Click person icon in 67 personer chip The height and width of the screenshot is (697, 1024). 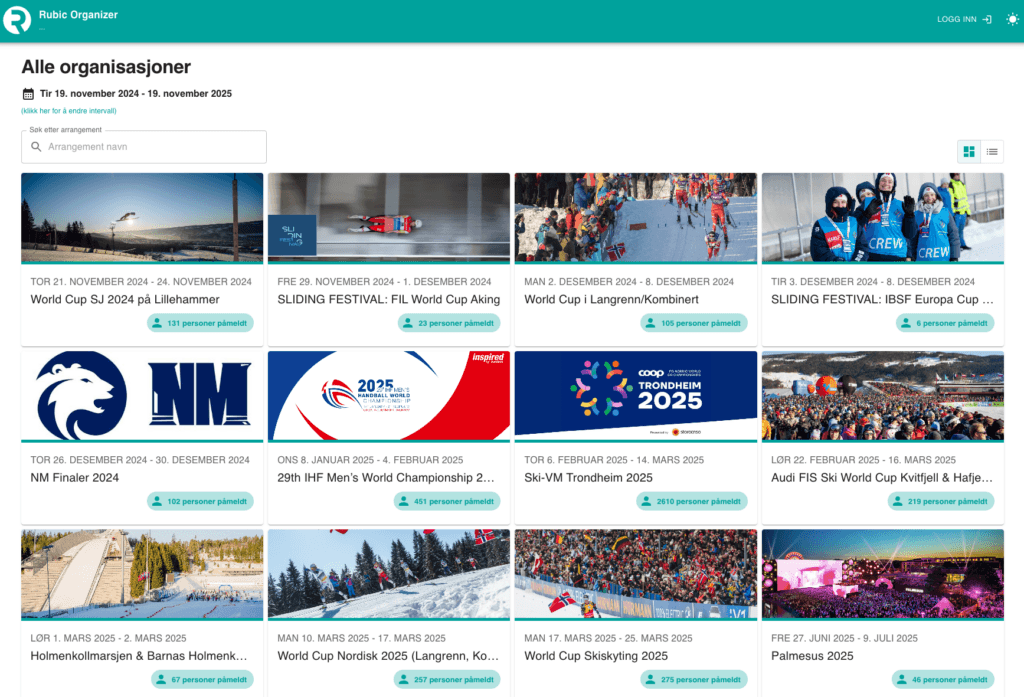pos(161,680)
